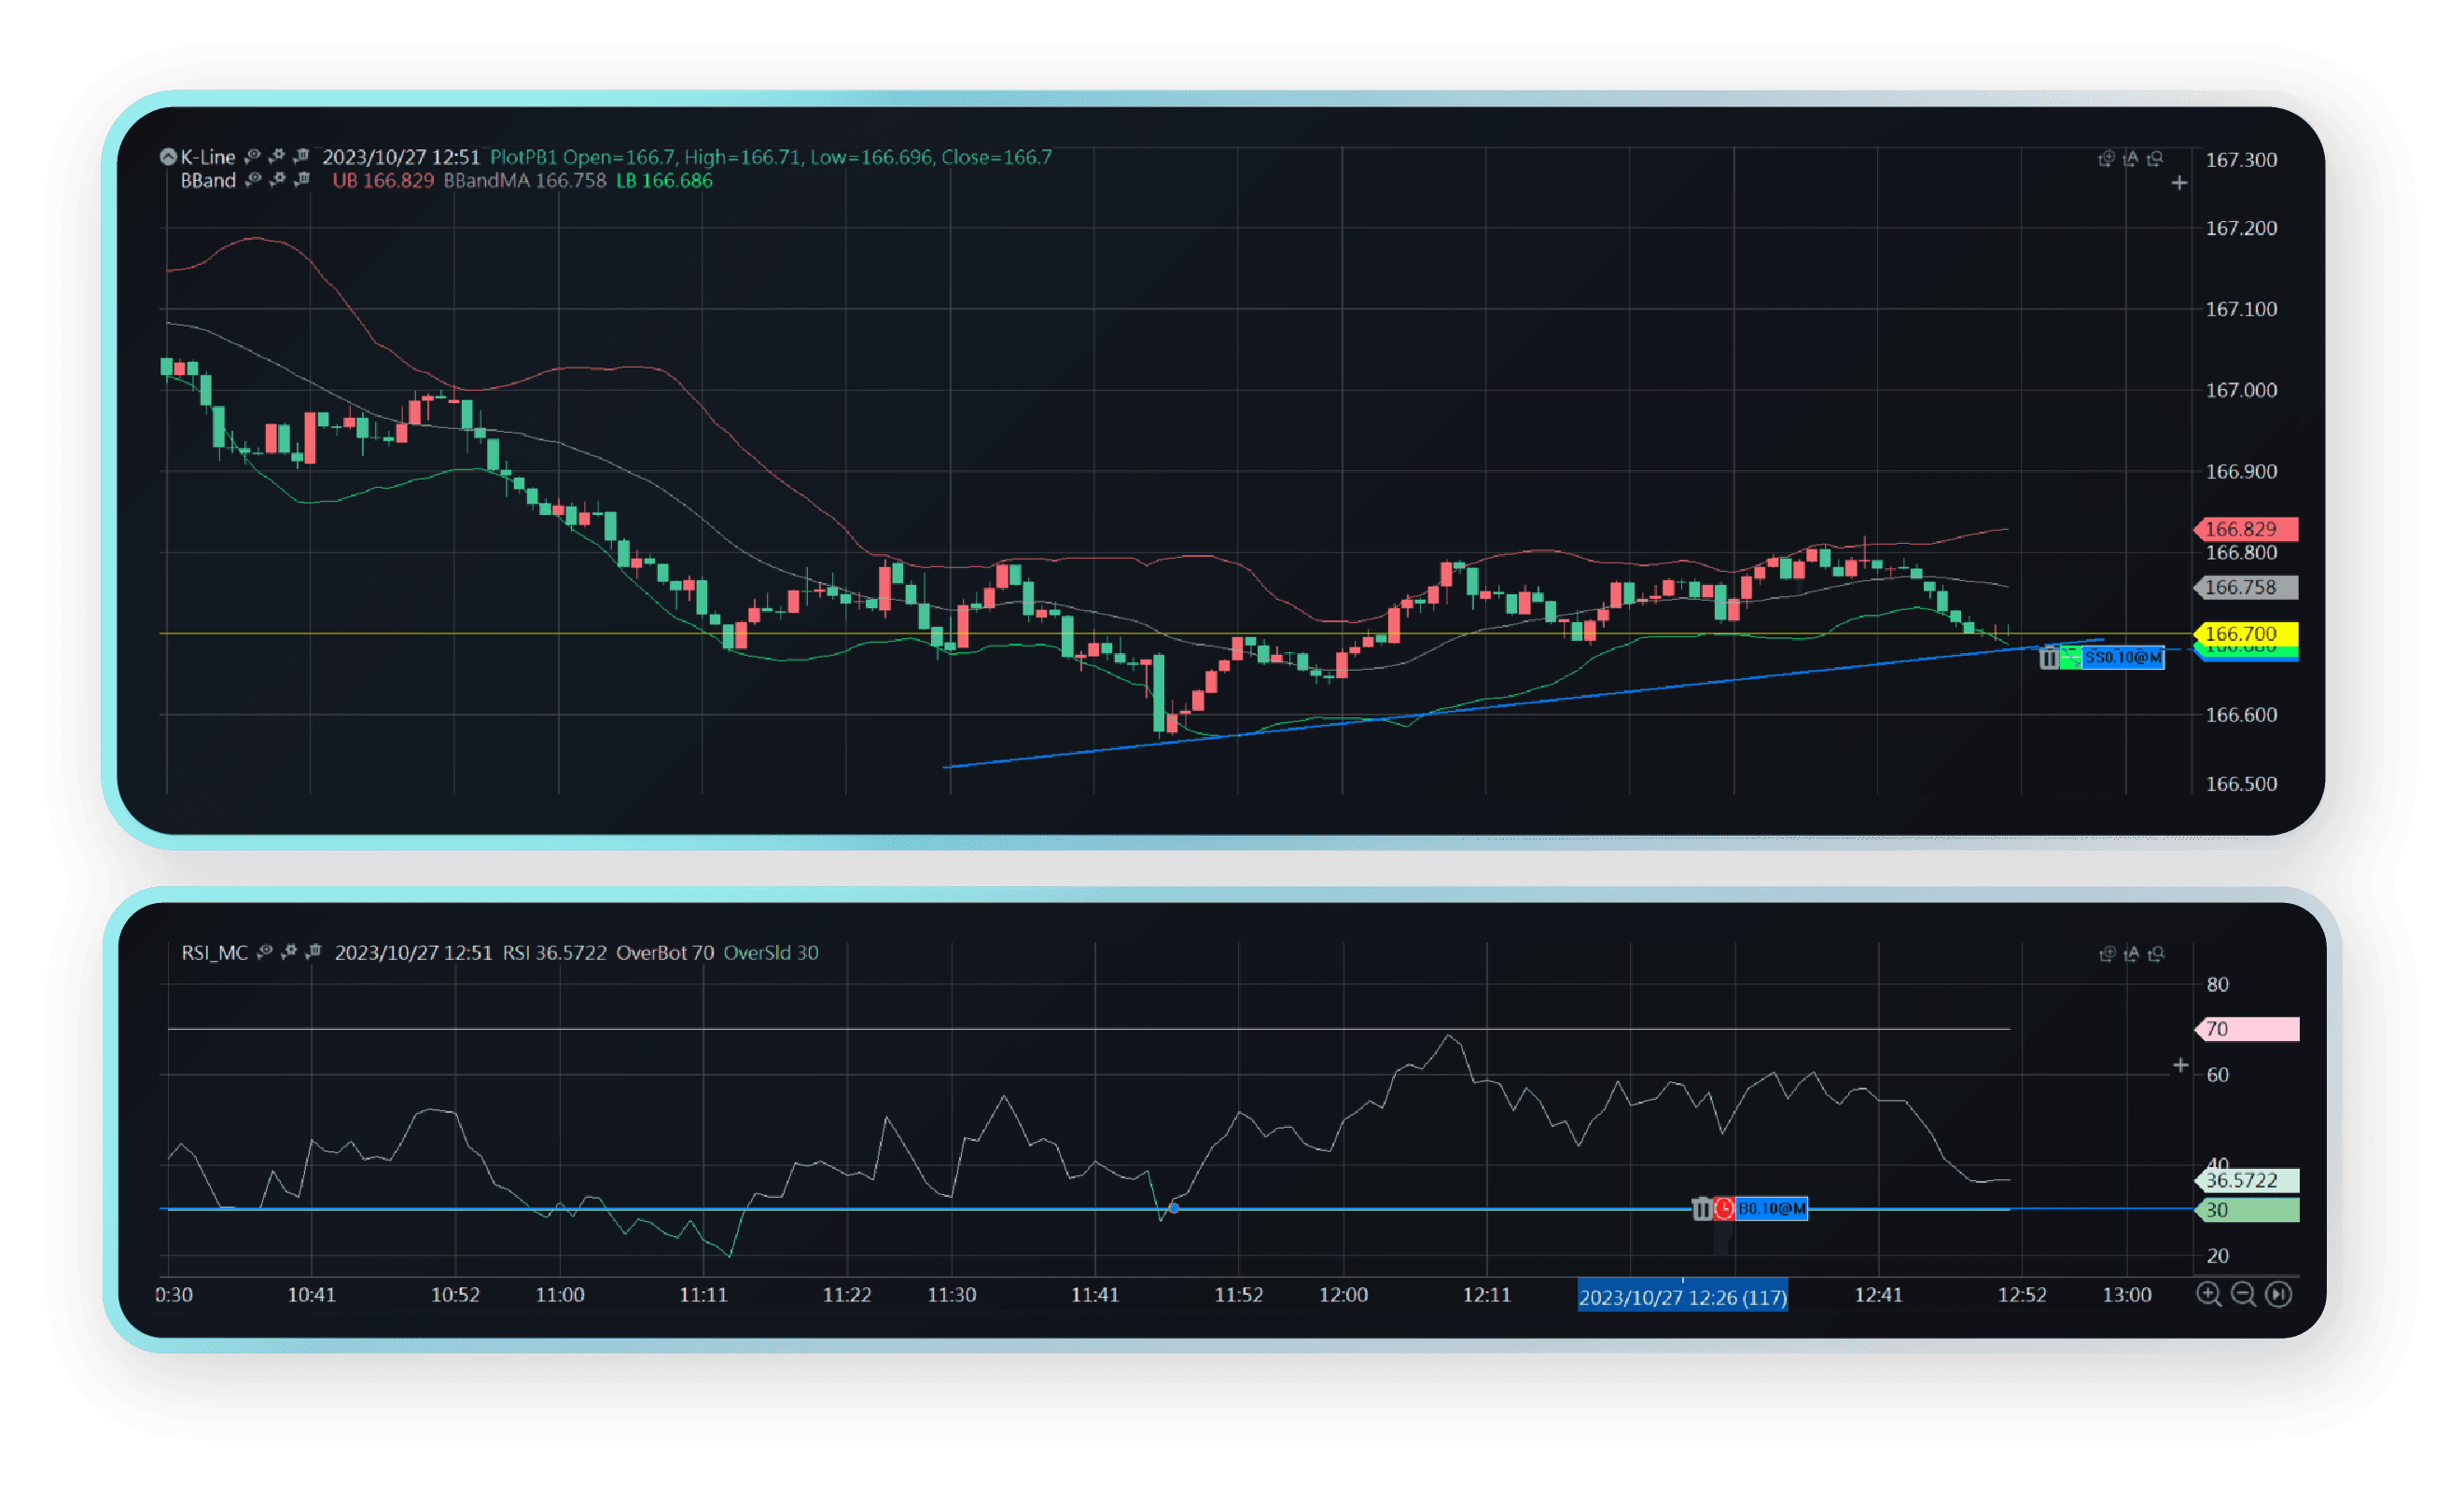Image resolution: width=2464 pixels, height=1487 pixels.
Task: Click the highlighted 12:26 (117) time label
Action: [1682, 1297]
